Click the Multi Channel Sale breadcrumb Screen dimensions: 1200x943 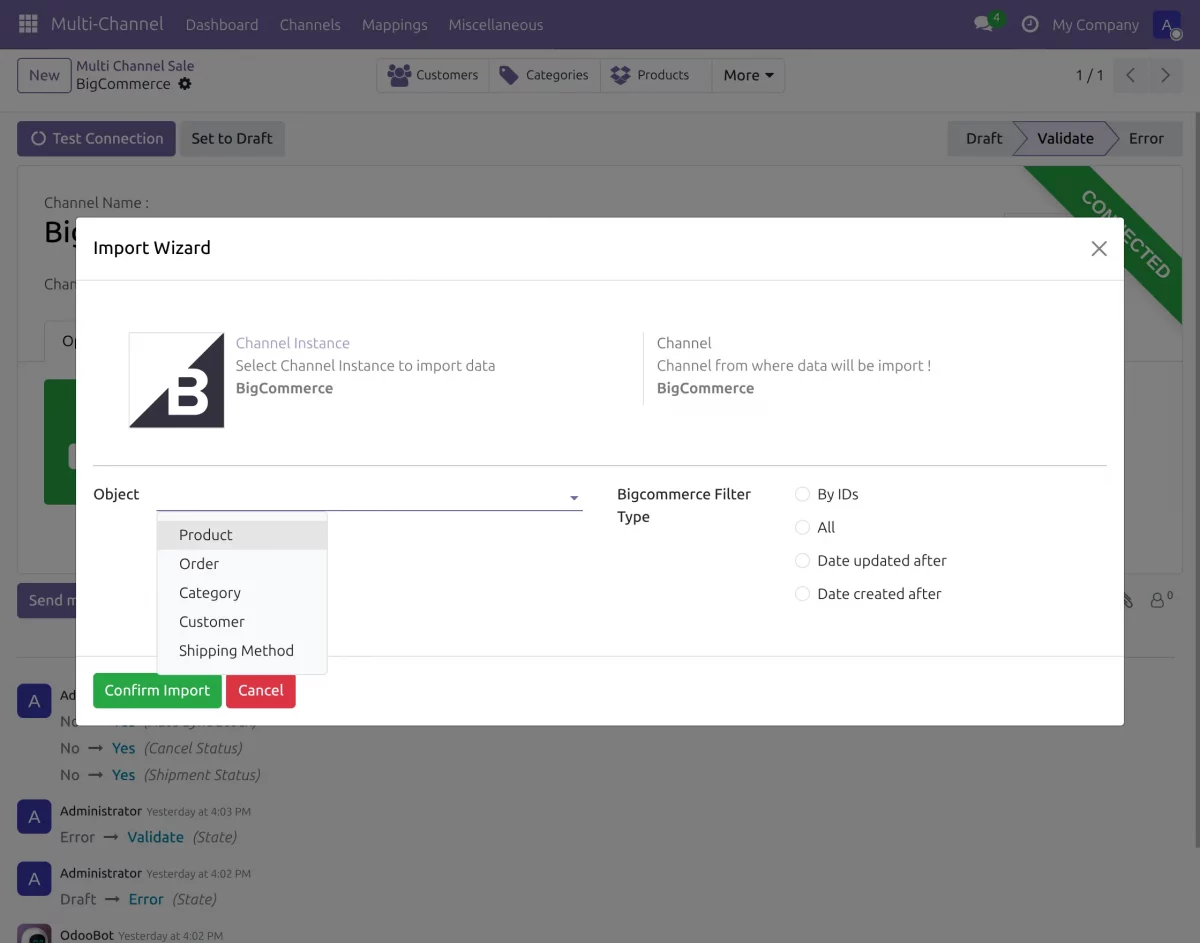click(x=135, y=66)
